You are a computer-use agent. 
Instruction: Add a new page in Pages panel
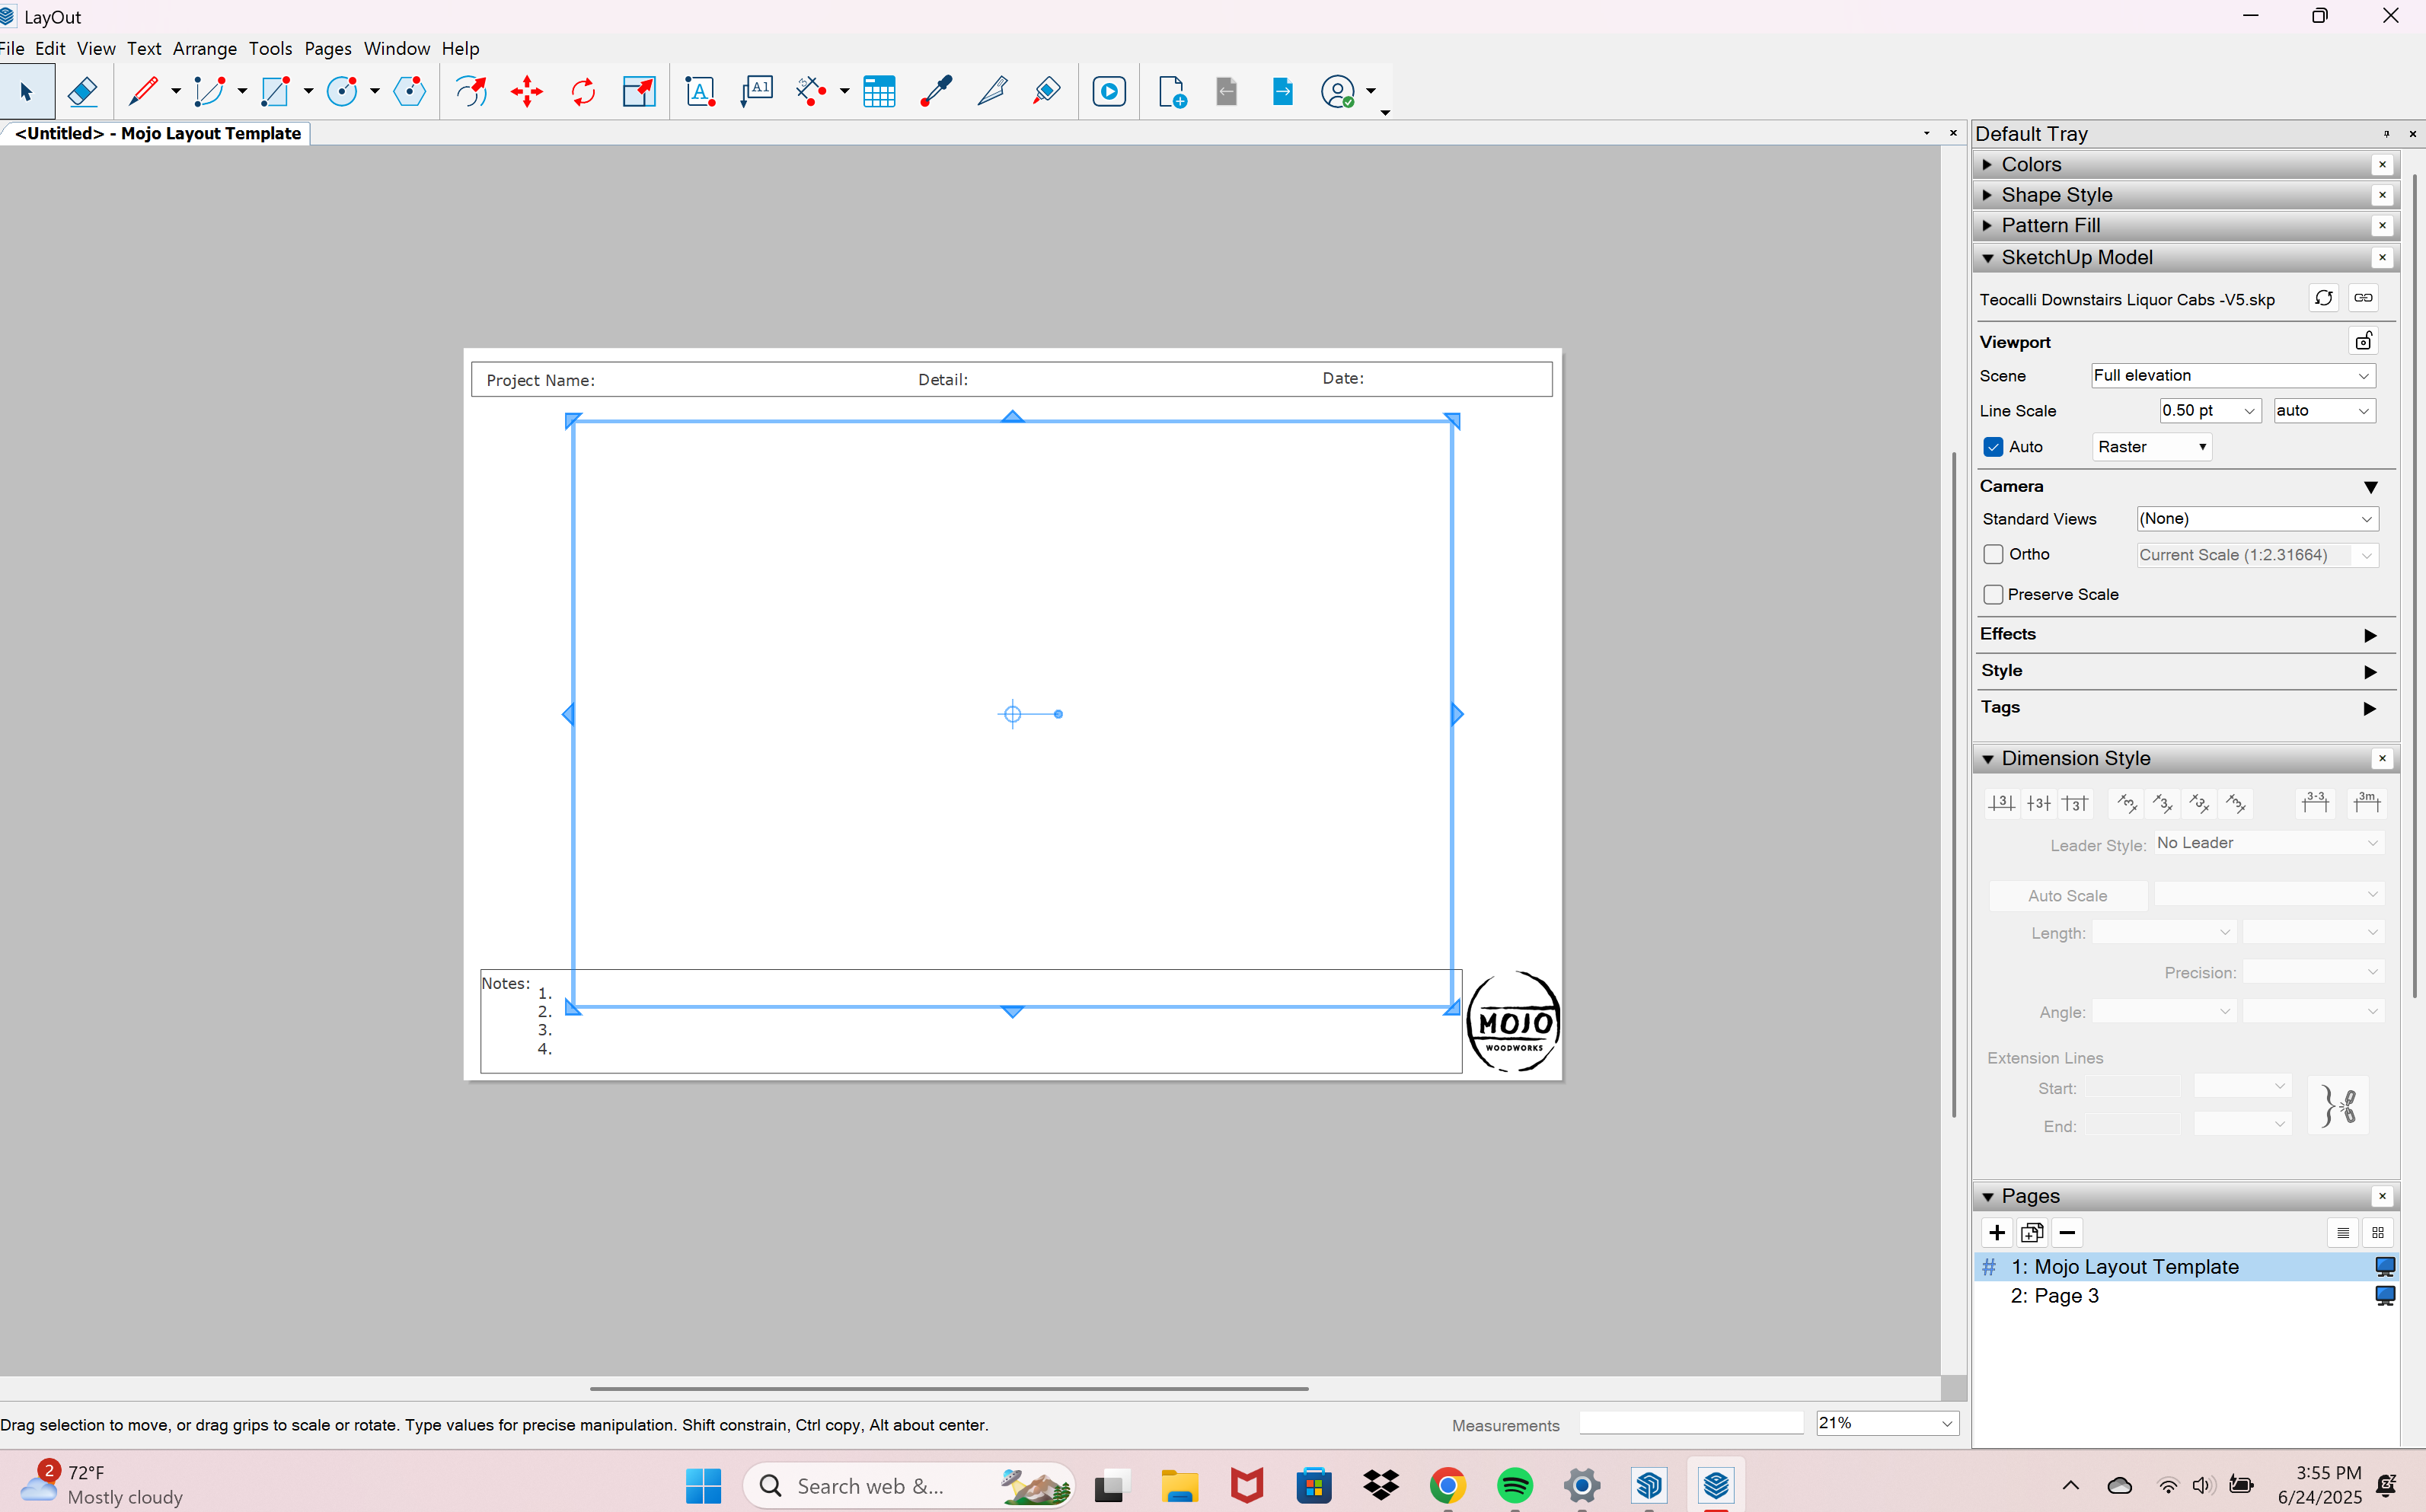click(x=1997, y=1233)
